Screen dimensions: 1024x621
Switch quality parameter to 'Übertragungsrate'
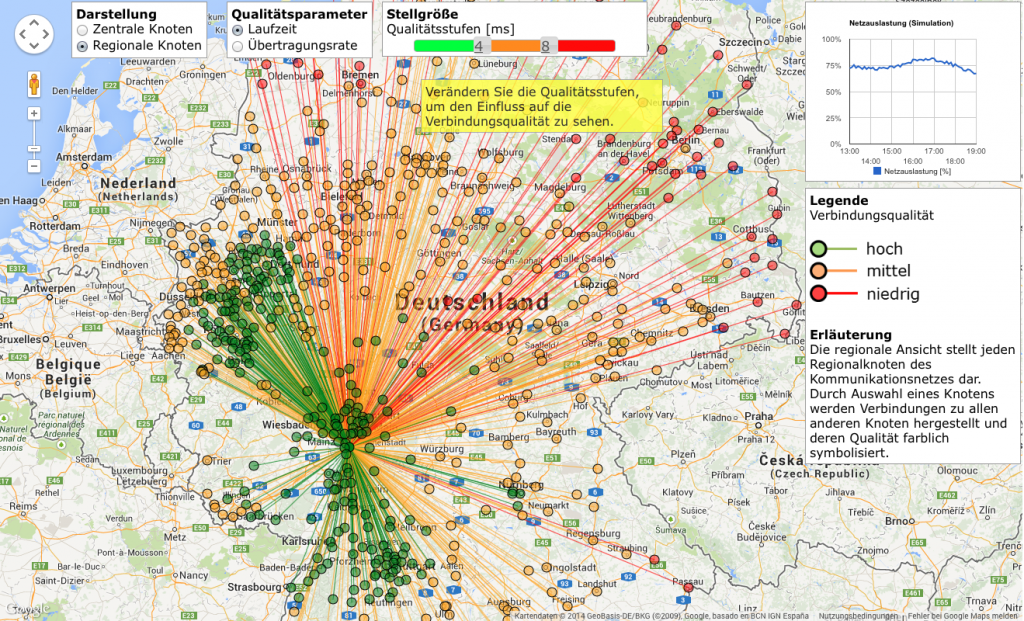[237, 46]
